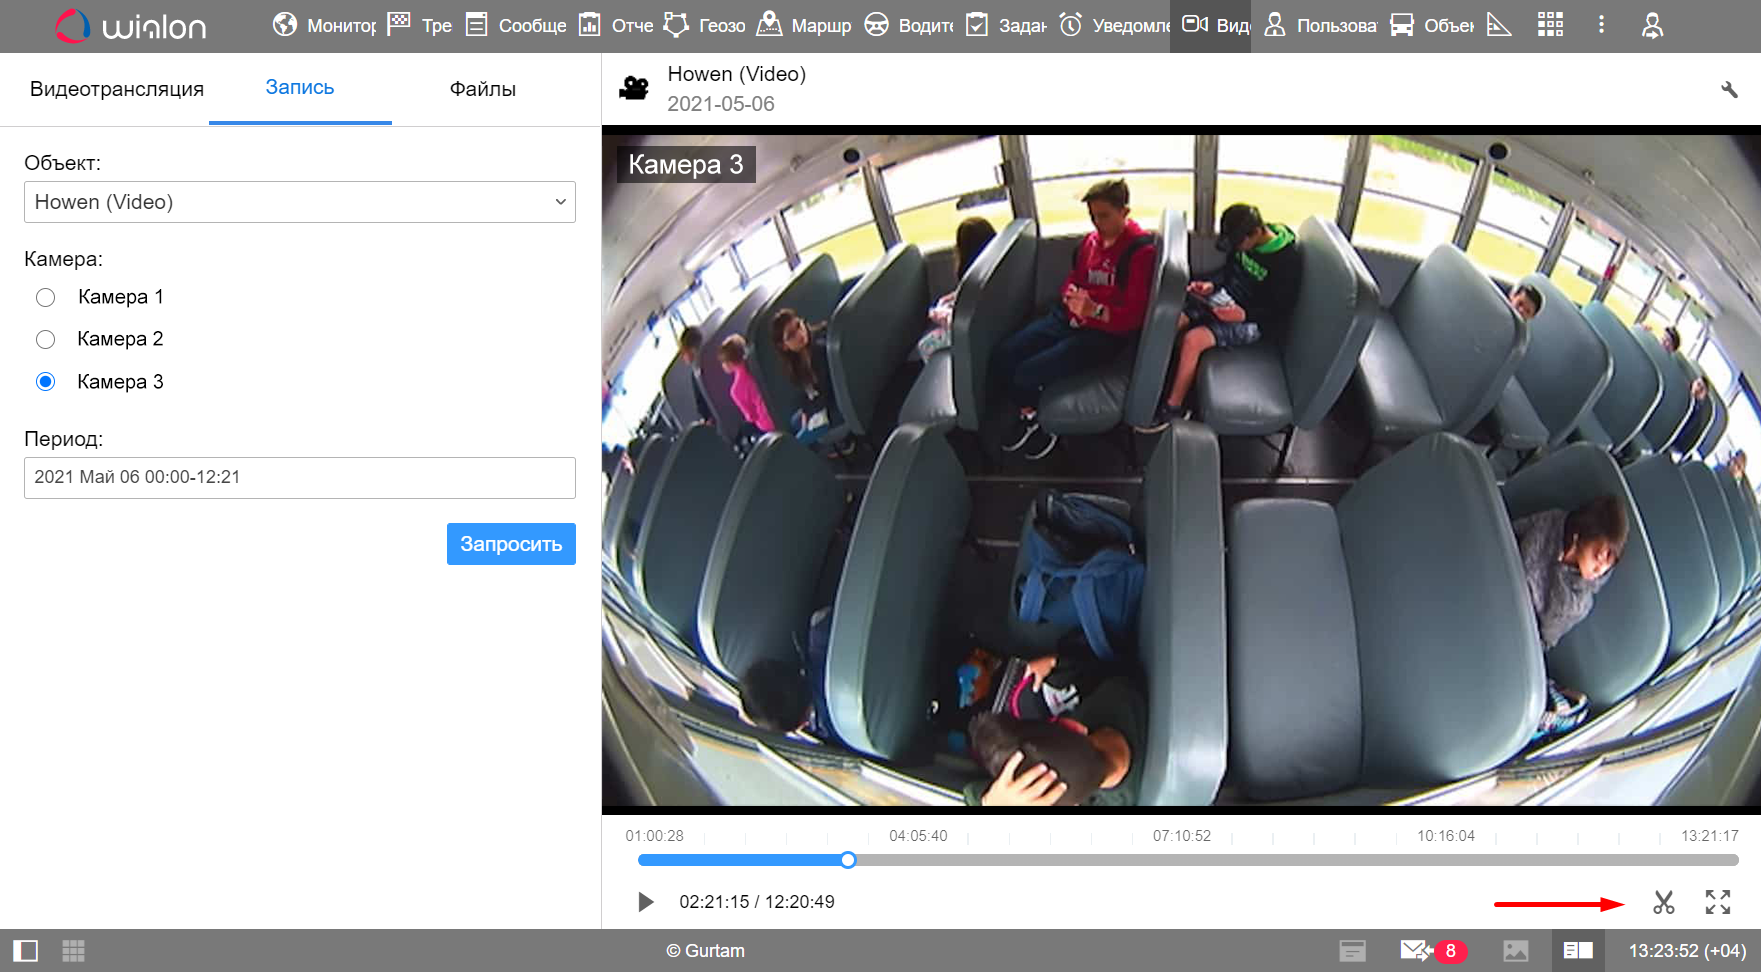Image resolution: width=1761 pixels, height=972 pixels.
Task: Enter fullscreen video mode
Action: [1717, 902]
